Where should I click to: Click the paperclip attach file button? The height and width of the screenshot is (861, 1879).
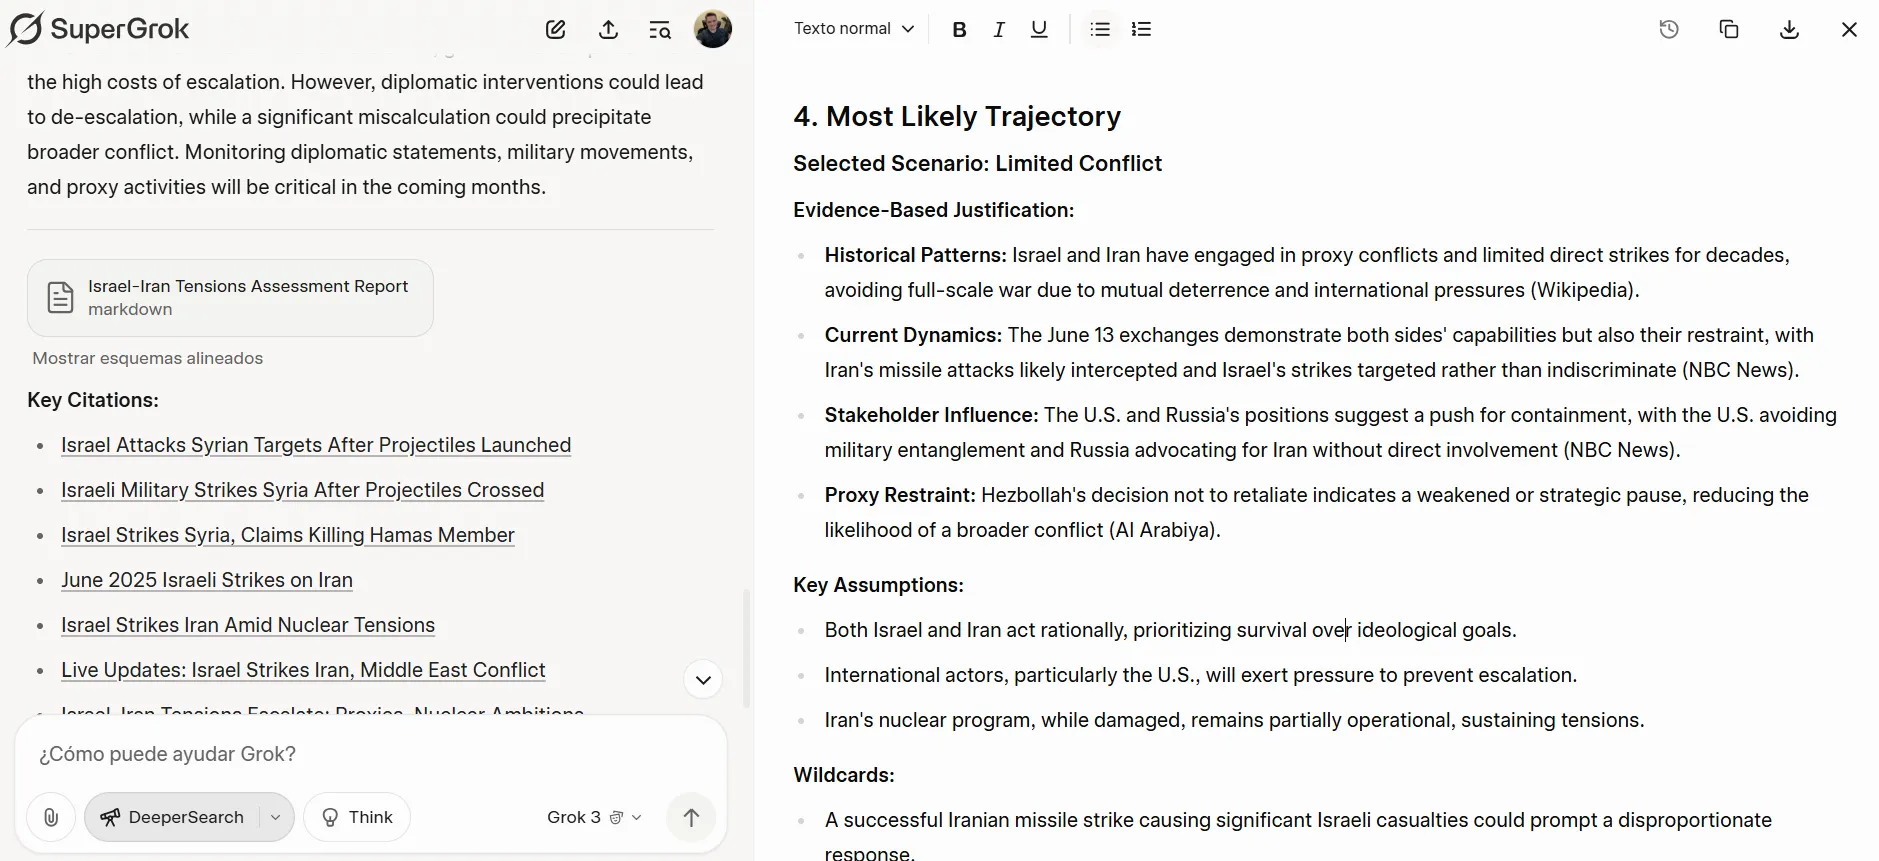[x=51, y=817]
